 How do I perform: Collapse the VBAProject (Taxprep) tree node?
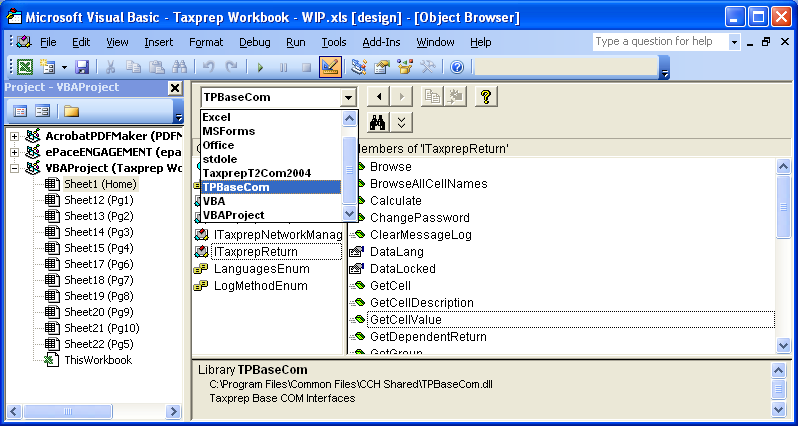15,168
